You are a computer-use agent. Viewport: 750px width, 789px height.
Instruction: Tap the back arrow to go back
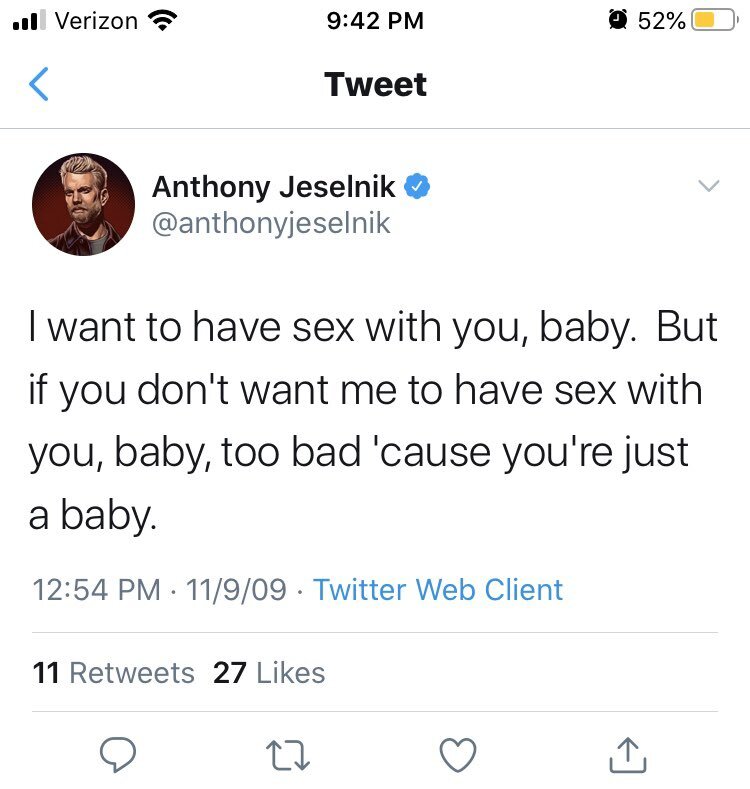point(38,85)
